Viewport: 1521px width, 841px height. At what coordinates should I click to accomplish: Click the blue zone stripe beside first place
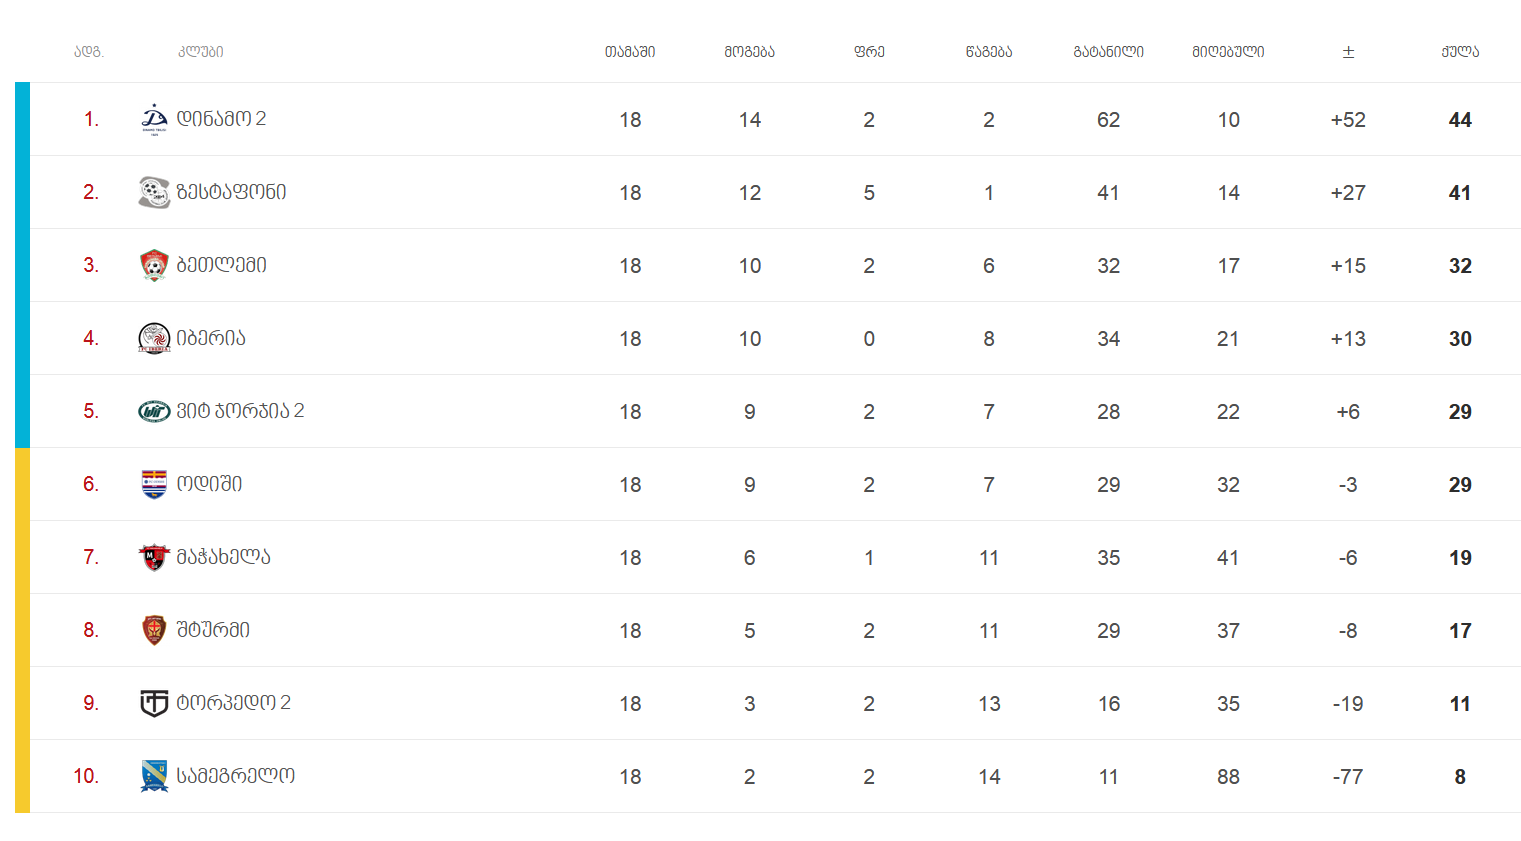point(22,119)
